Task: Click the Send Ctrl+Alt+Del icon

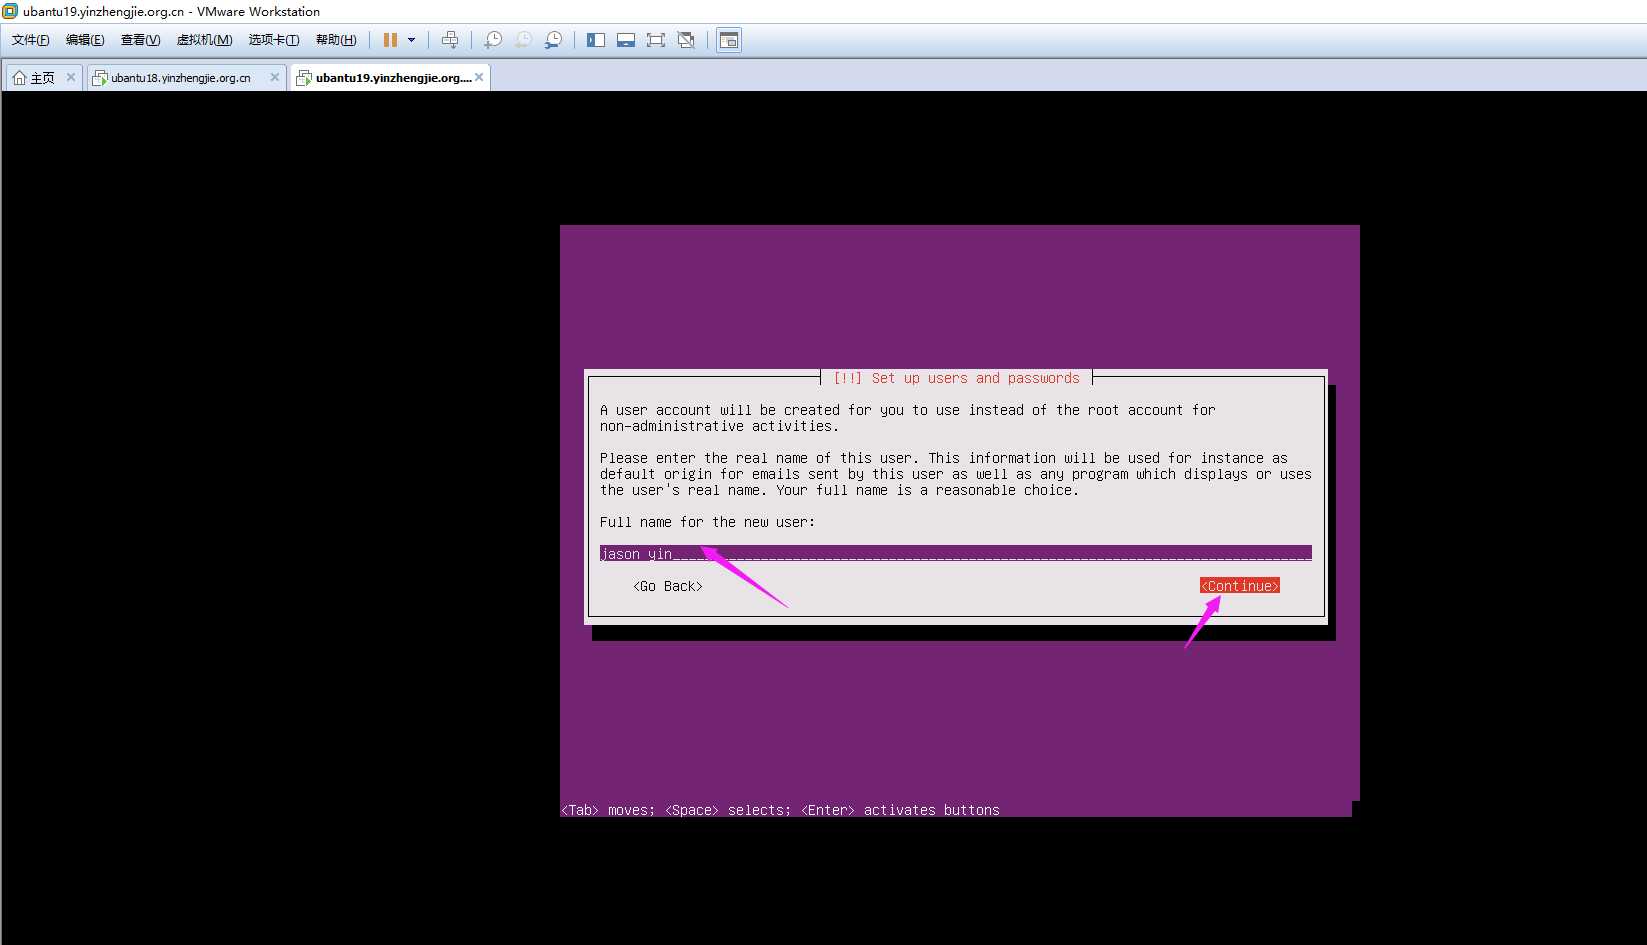Action: pos(450,40)
